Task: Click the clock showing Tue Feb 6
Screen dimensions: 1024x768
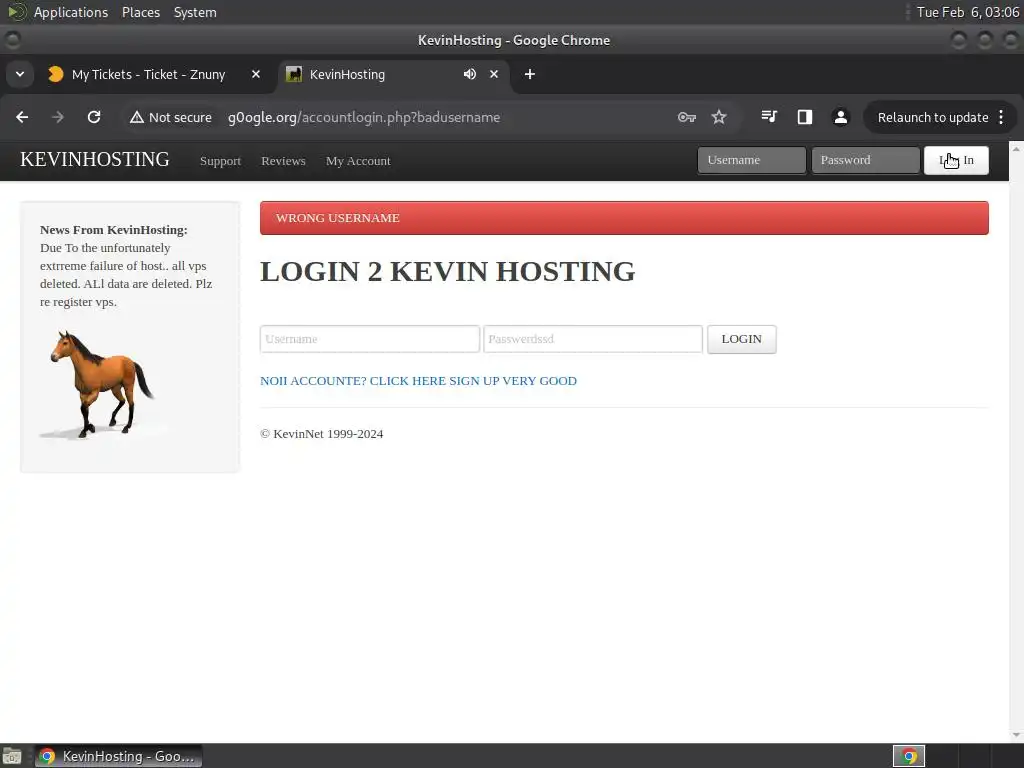Action: (967, 12)
